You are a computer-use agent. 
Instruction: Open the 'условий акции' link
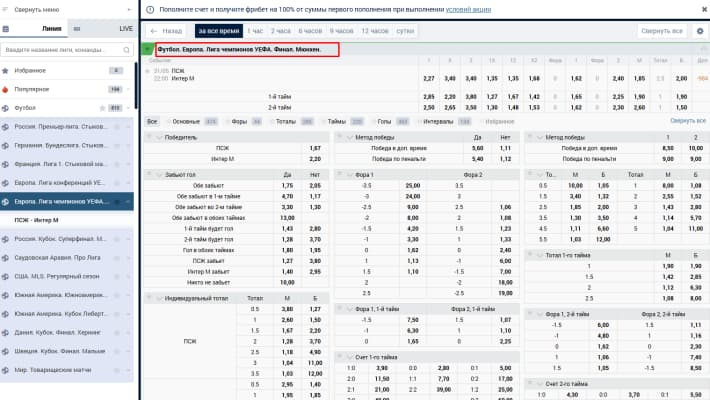[468, 10]
